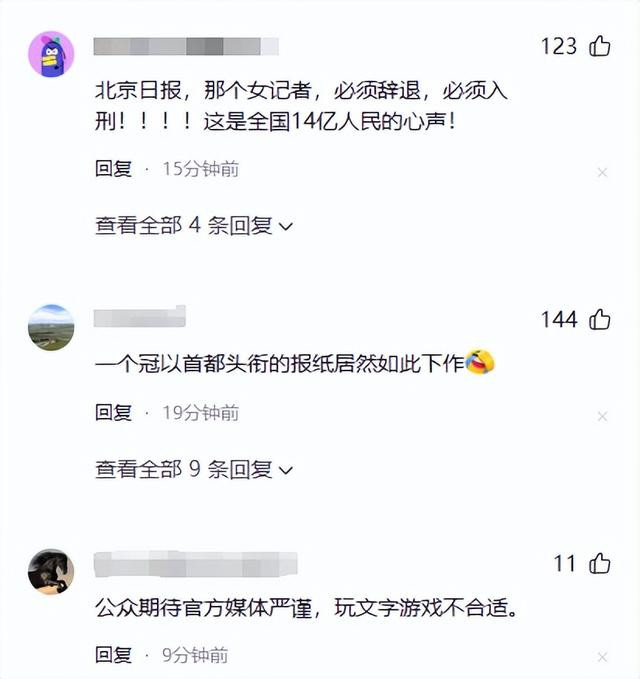Reply to the 官方媒体严谨 comment

coord(113,654)
